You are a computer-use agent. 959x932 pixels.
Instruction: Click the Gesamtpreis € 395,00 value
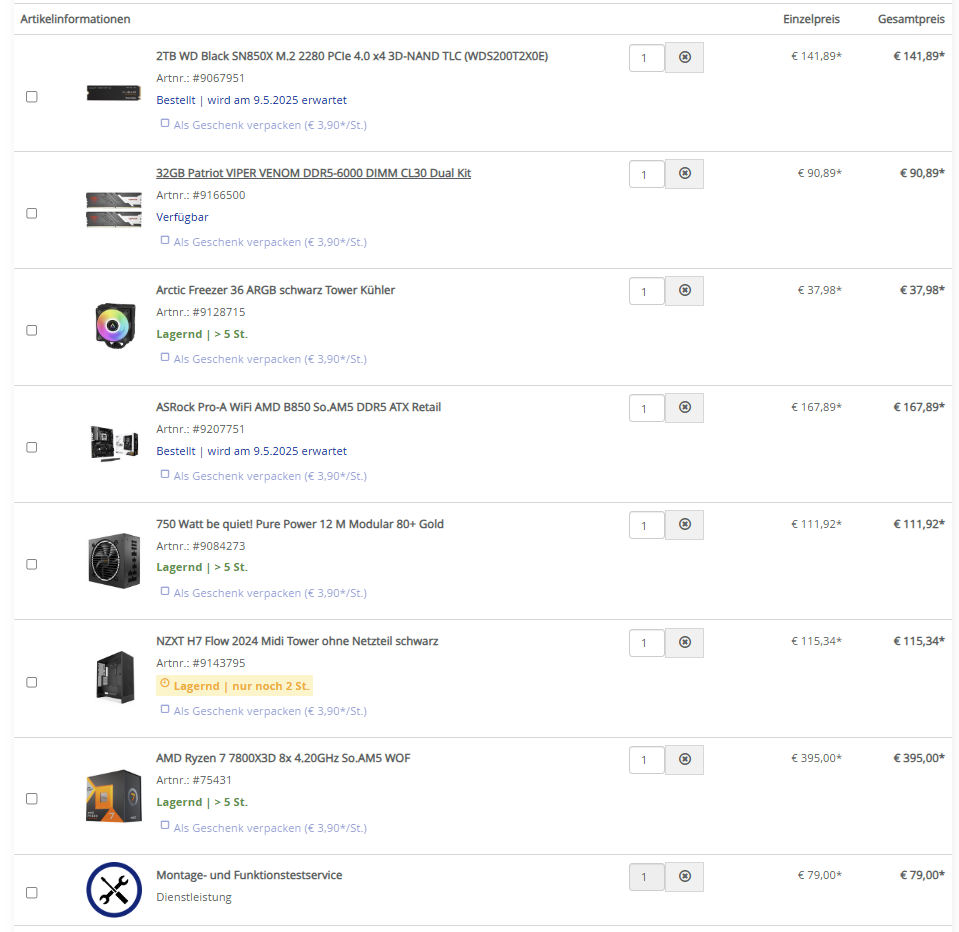(x=919, y=758)
